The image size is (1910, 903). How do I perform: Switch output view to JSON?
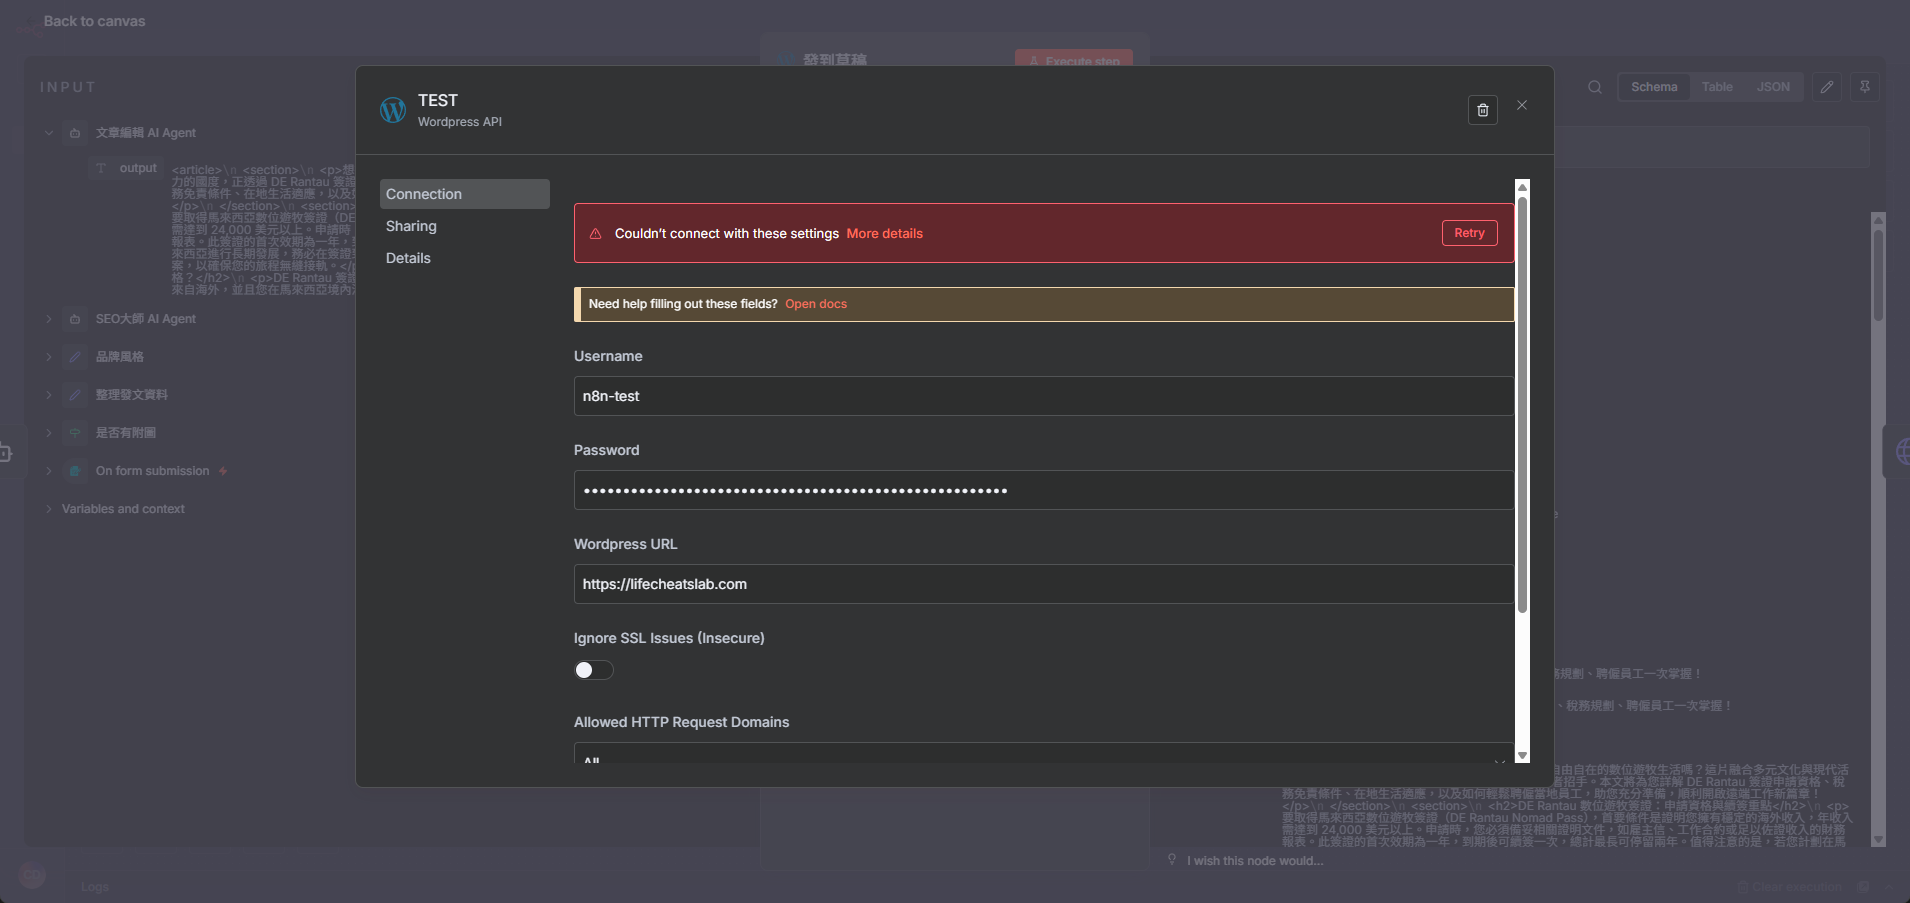point(1772,87)
